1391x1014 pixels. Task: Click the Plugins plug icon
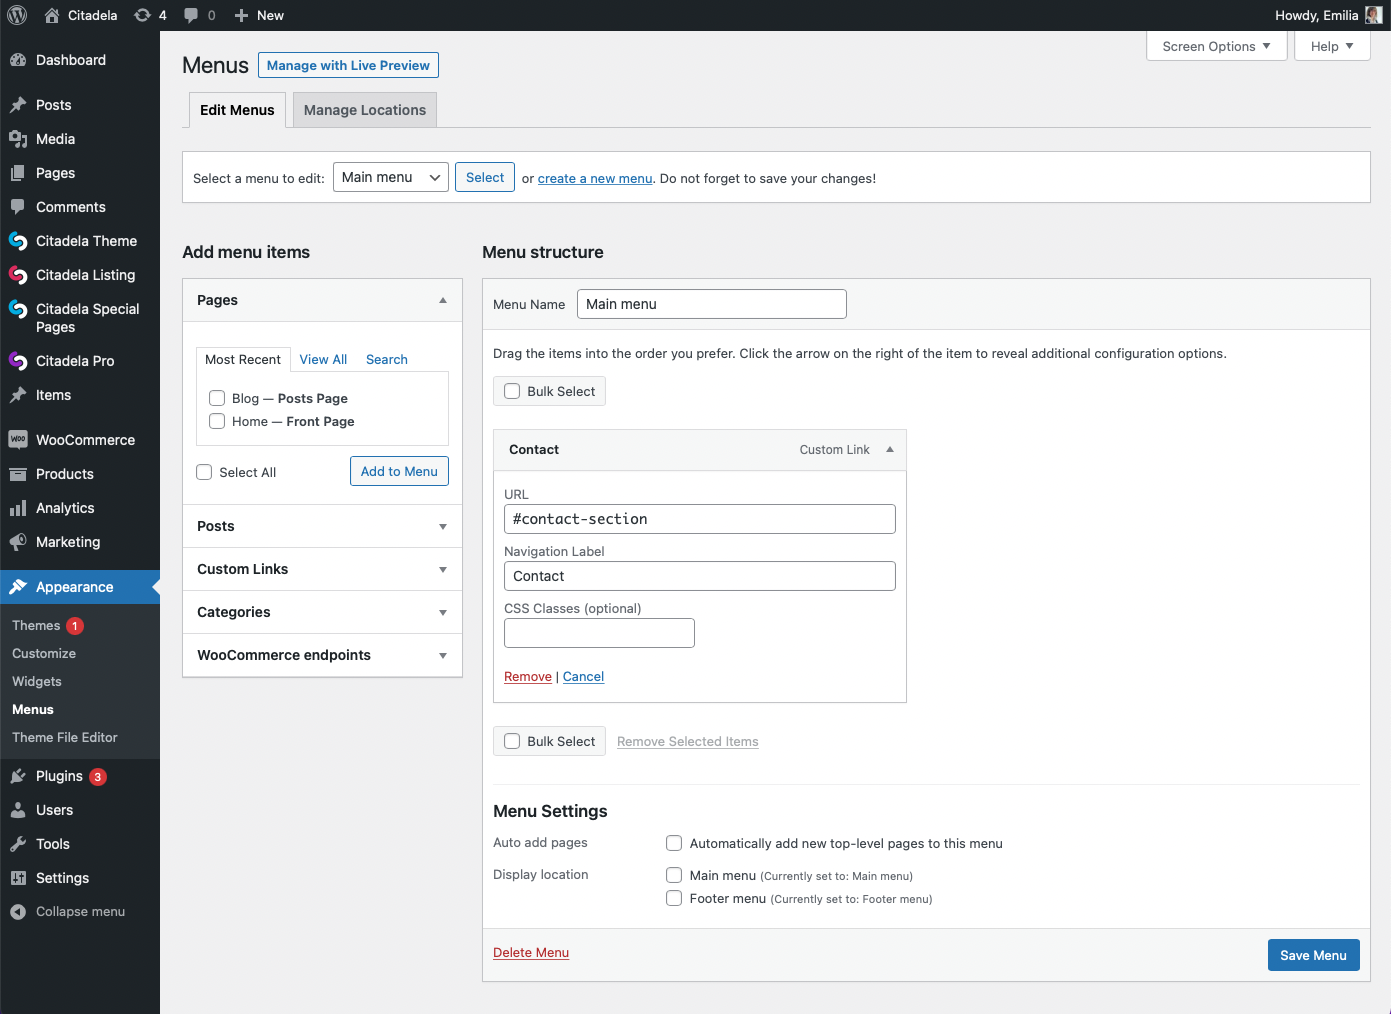[18, 776]
